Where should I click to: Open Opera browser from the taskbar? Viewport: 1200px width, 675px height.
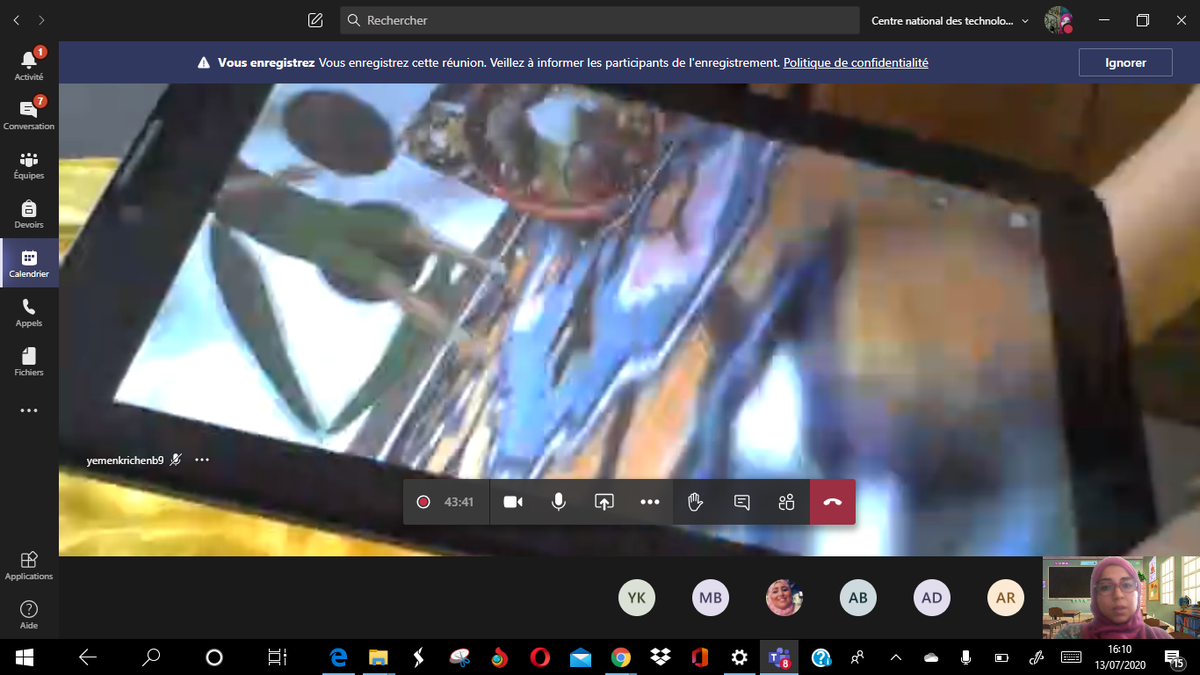pyautogui.click(x=540, y=657)
